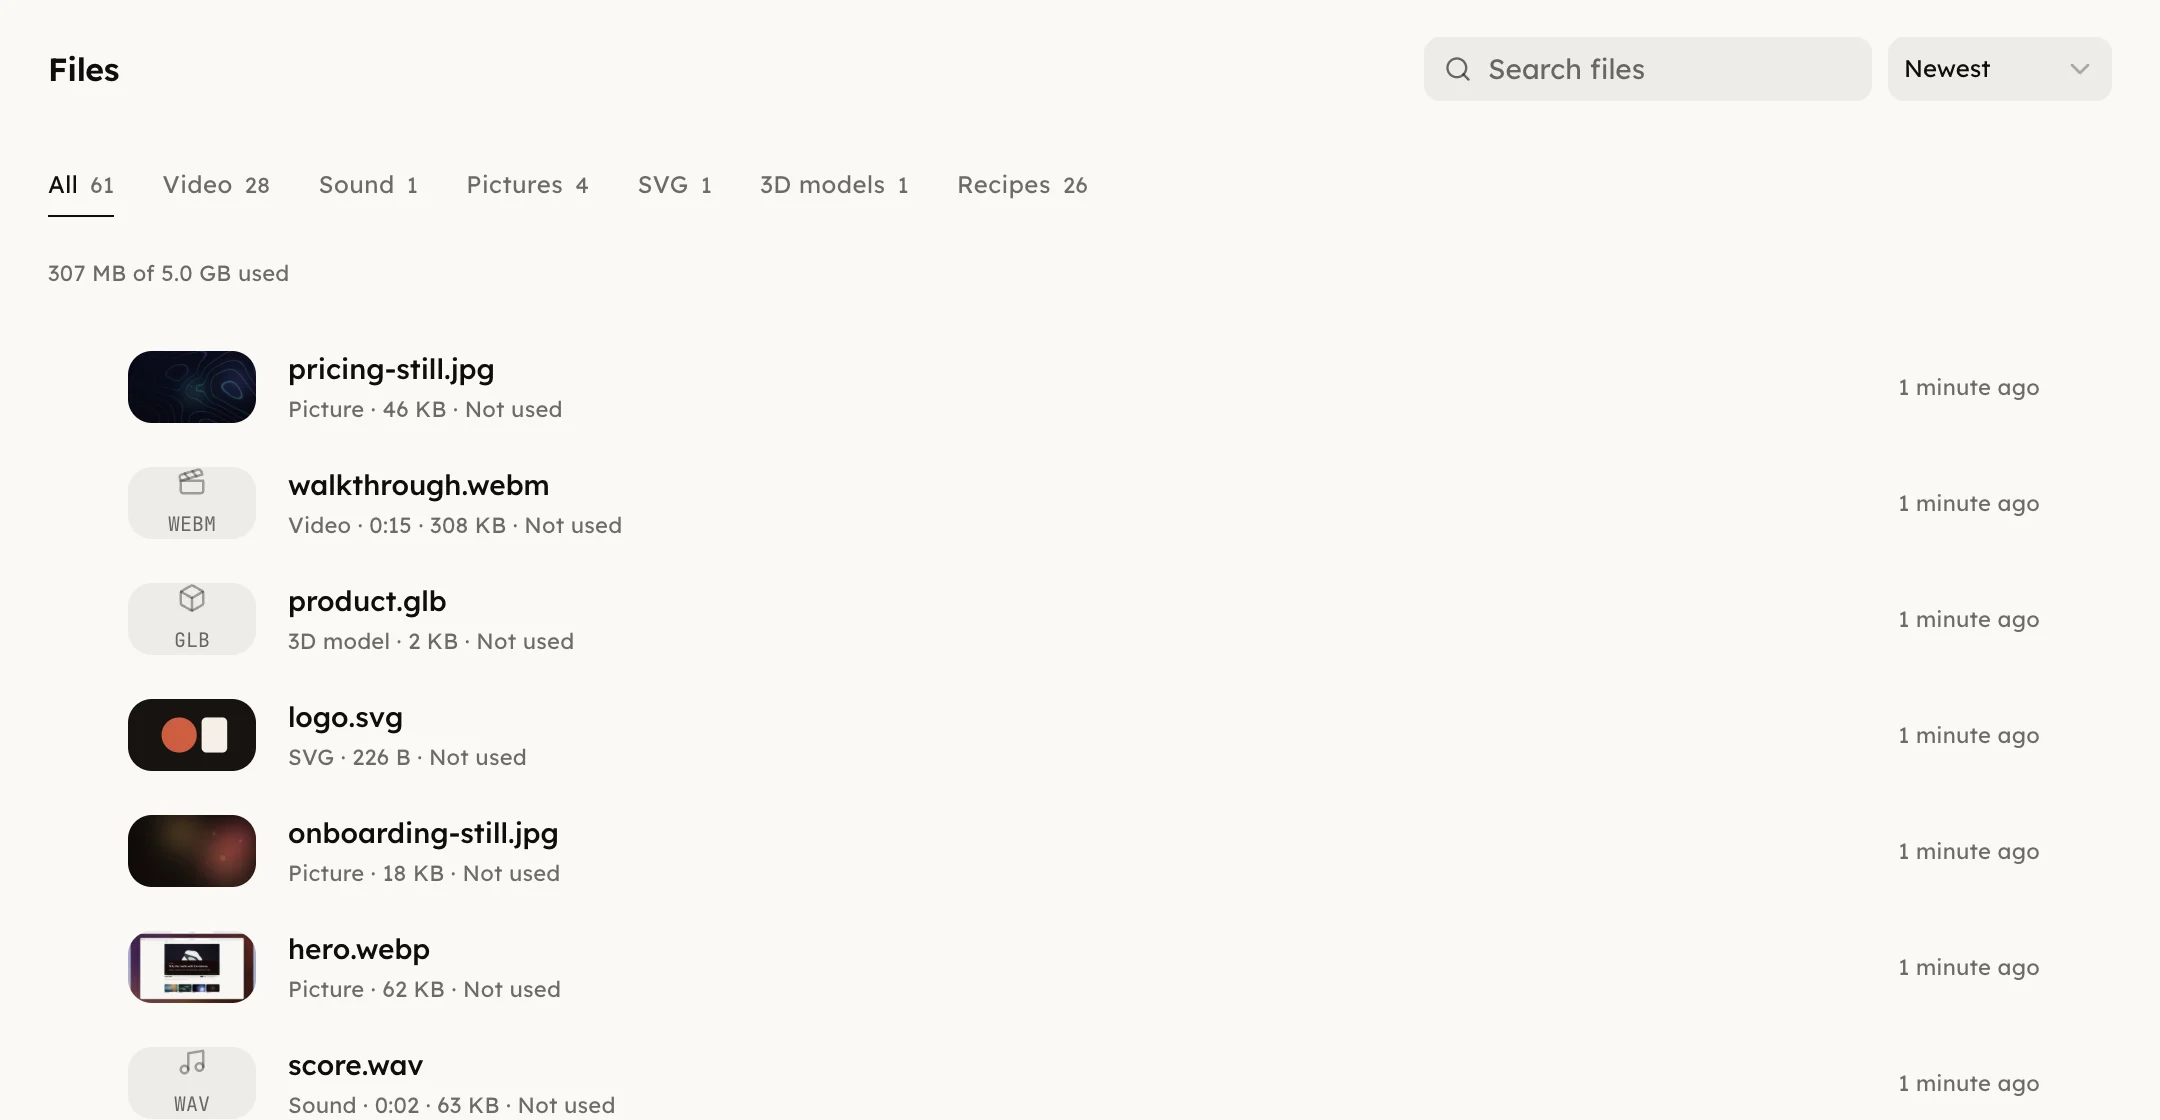Open the pricing-still.jpg thumbnail

(192, 387)
